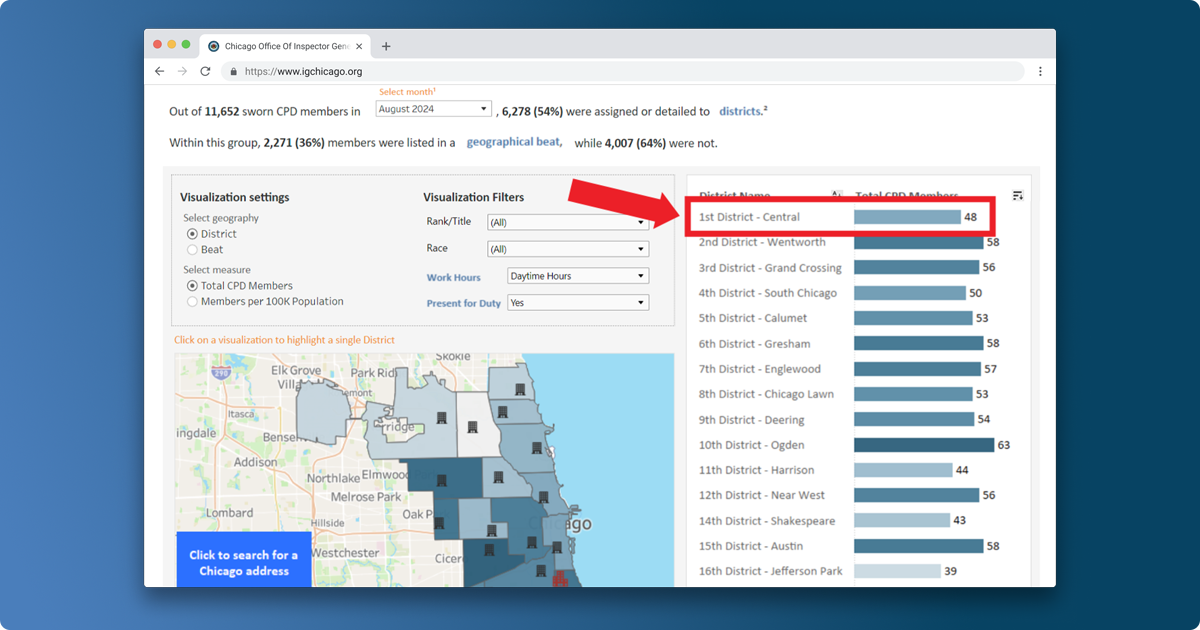Click police station marker in the white district
Screen dimensions: 1200x630
(x=470, y=426)
